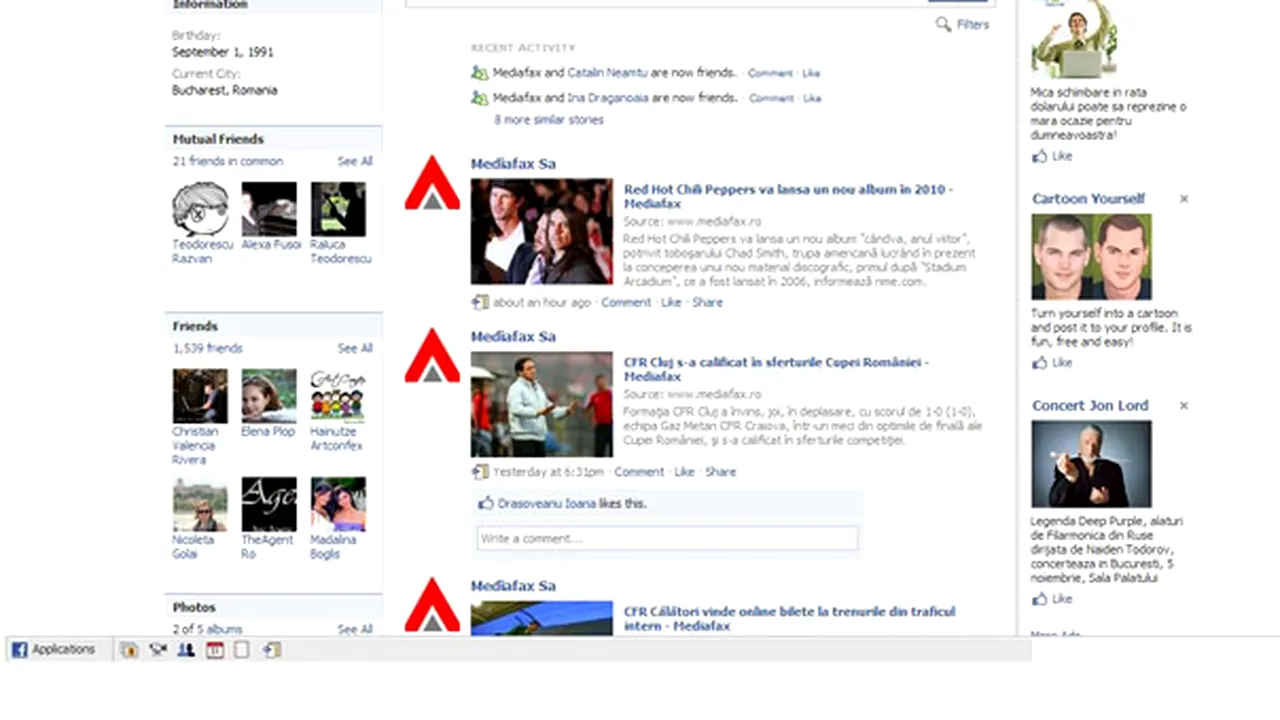The width and height of the screenshot is (1280, 720).
Task: Open TheAgent Ro profile picture
Action: (269, 504)
